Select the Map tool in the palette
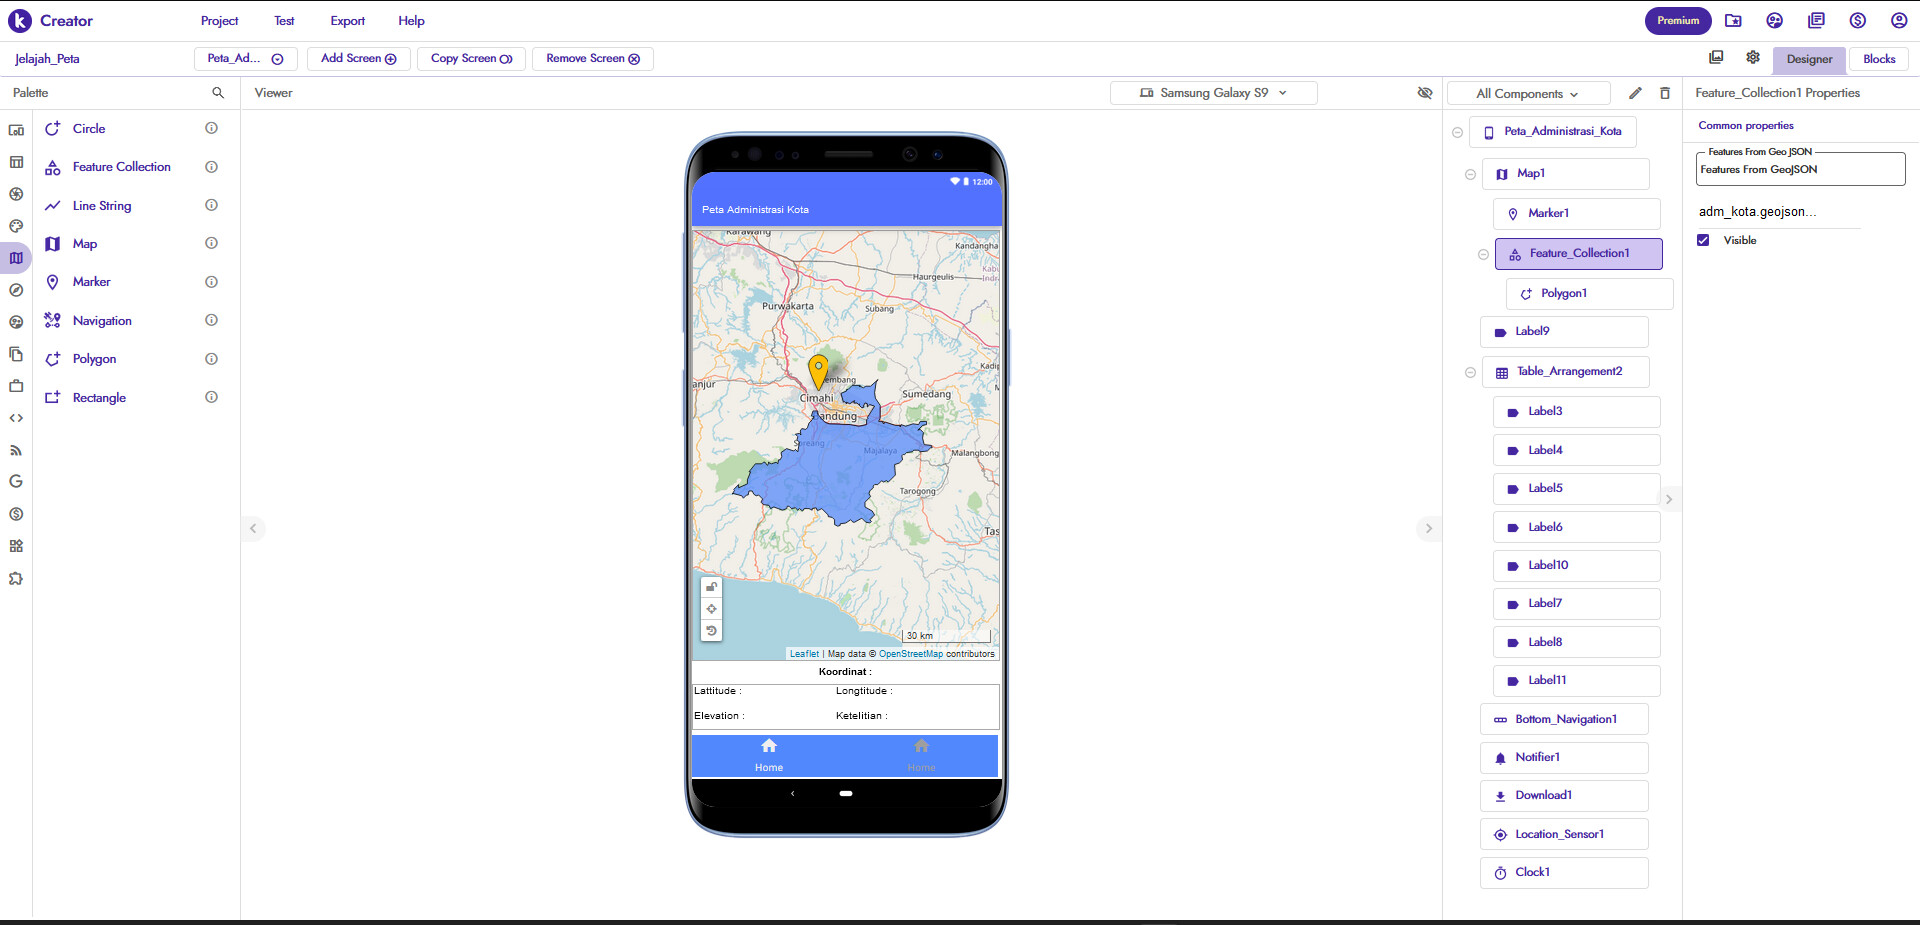The height and width of the screenshot is (925, 1920). point(84,243)
